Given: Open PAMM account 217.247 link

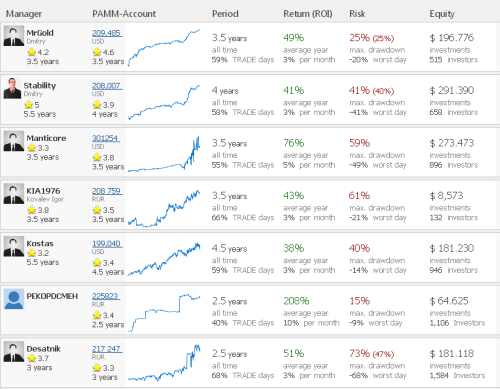Looking at the screenshot, I should [107, 349].
